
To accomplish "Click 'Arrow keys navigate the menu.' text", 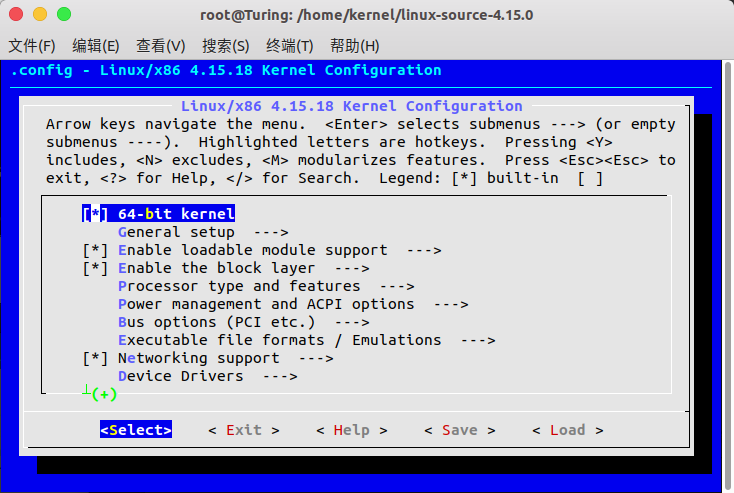I will coord(176,125).
